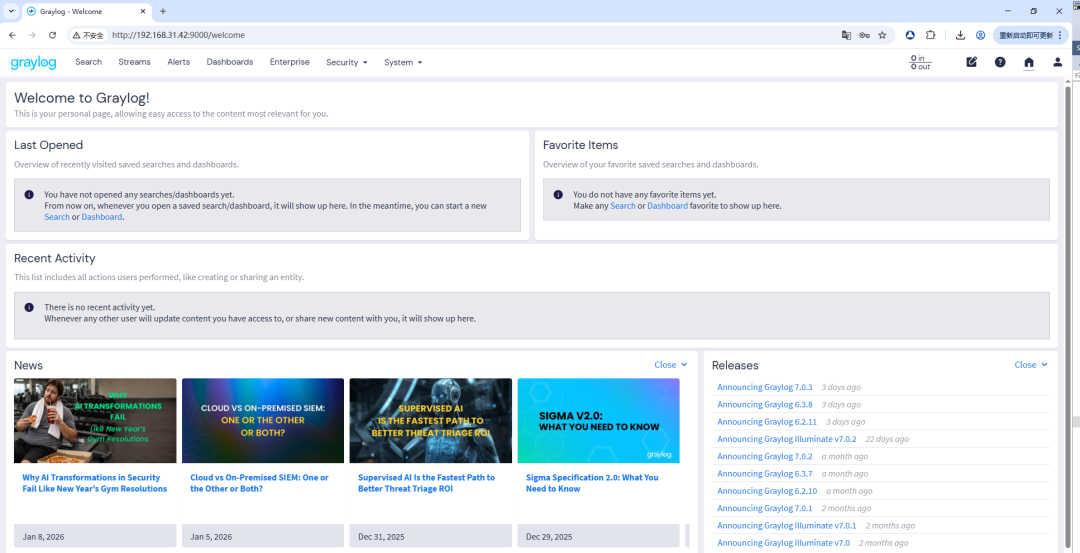Image resolution: width=1080 pixels, height=553 pixels.
Task: Click the home welcome page icon
Action: (x=1029, y=62)
